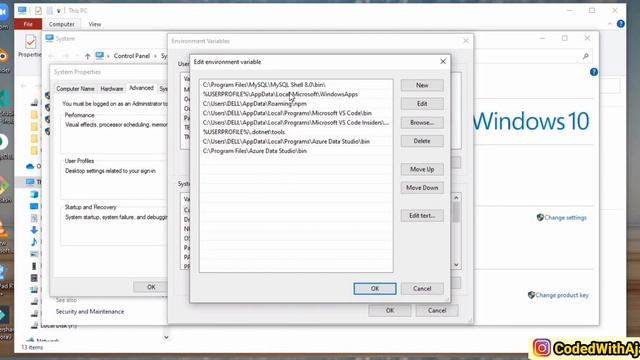Go up one level in System window
Image resolution: width=640 pixels, height=360 pixels.
coord(87,56)
